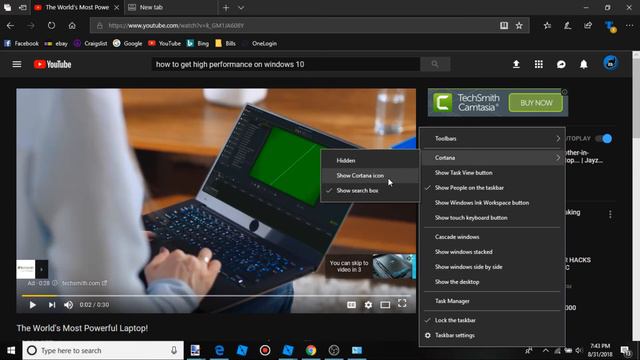
Task: Open the browser home page
Action: (72, 26)
